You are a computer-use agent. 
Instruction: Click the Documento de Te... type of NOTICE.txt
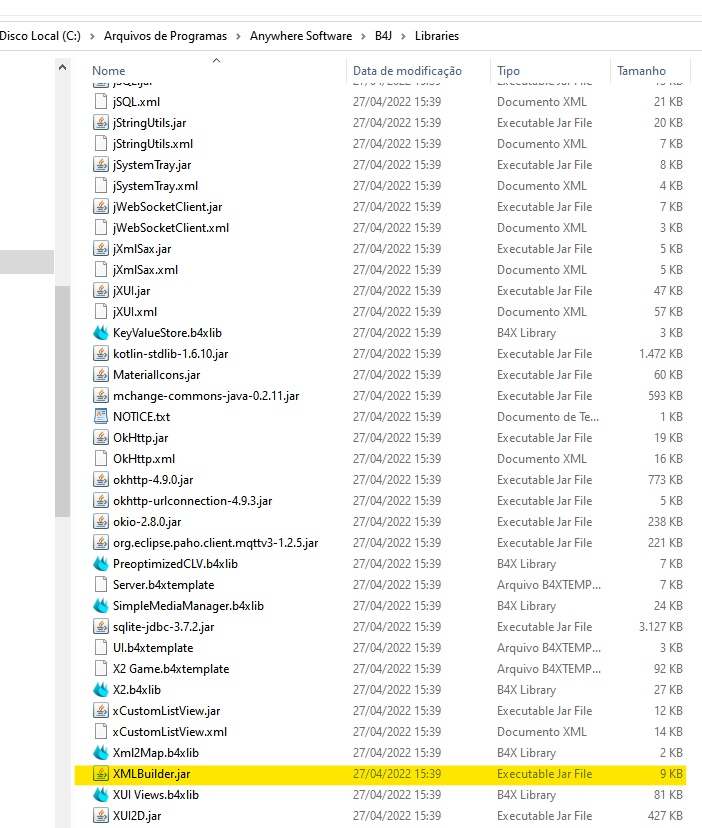click(x=548, y=417)
